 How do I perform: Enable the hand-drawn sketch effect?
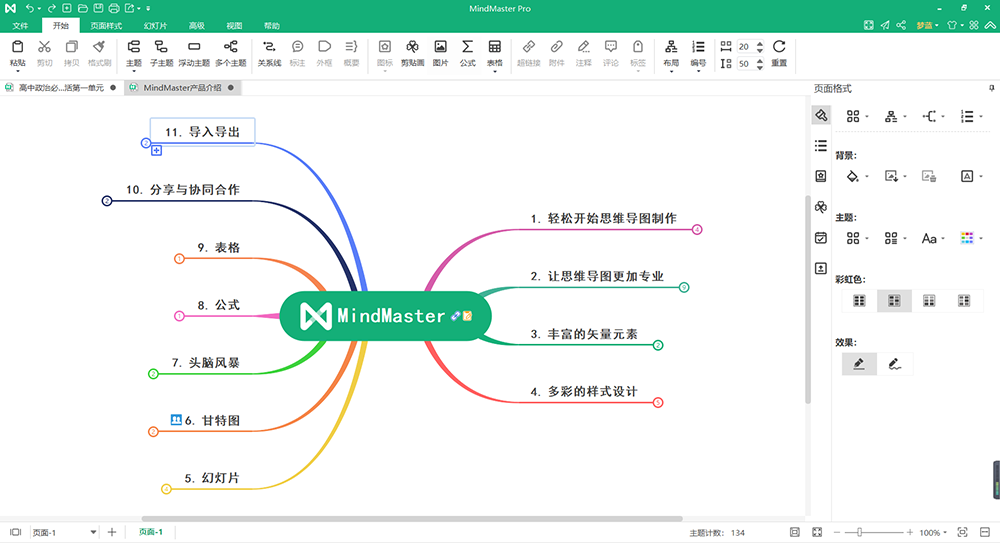(895, 364)
